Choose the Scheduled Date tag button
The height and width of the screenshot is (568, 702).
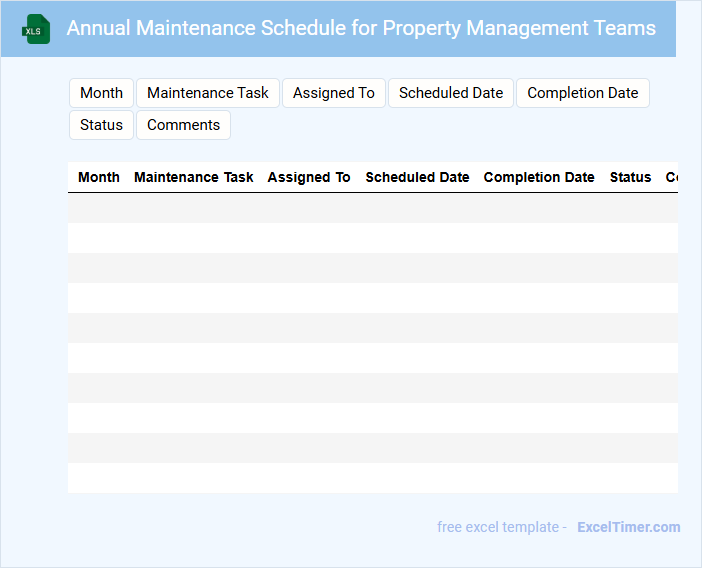[451, 93]
